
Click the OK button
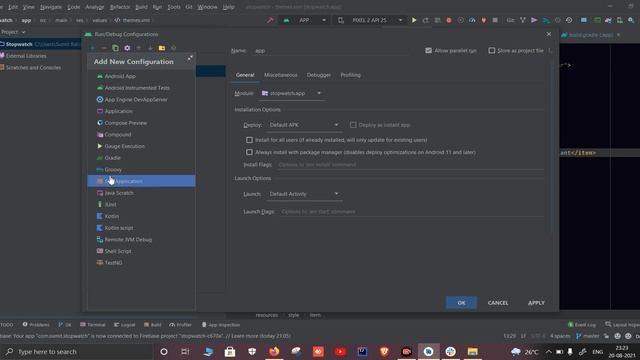click(461, 303)
